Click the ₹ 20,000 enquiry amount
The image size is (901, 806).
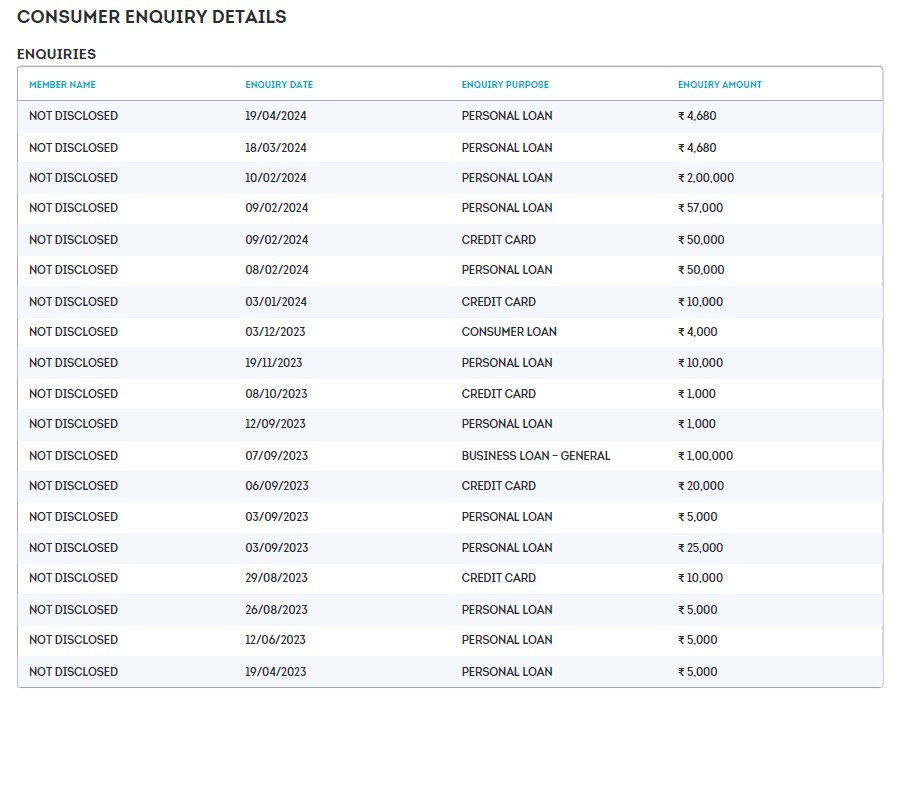[x=700, y=486]
